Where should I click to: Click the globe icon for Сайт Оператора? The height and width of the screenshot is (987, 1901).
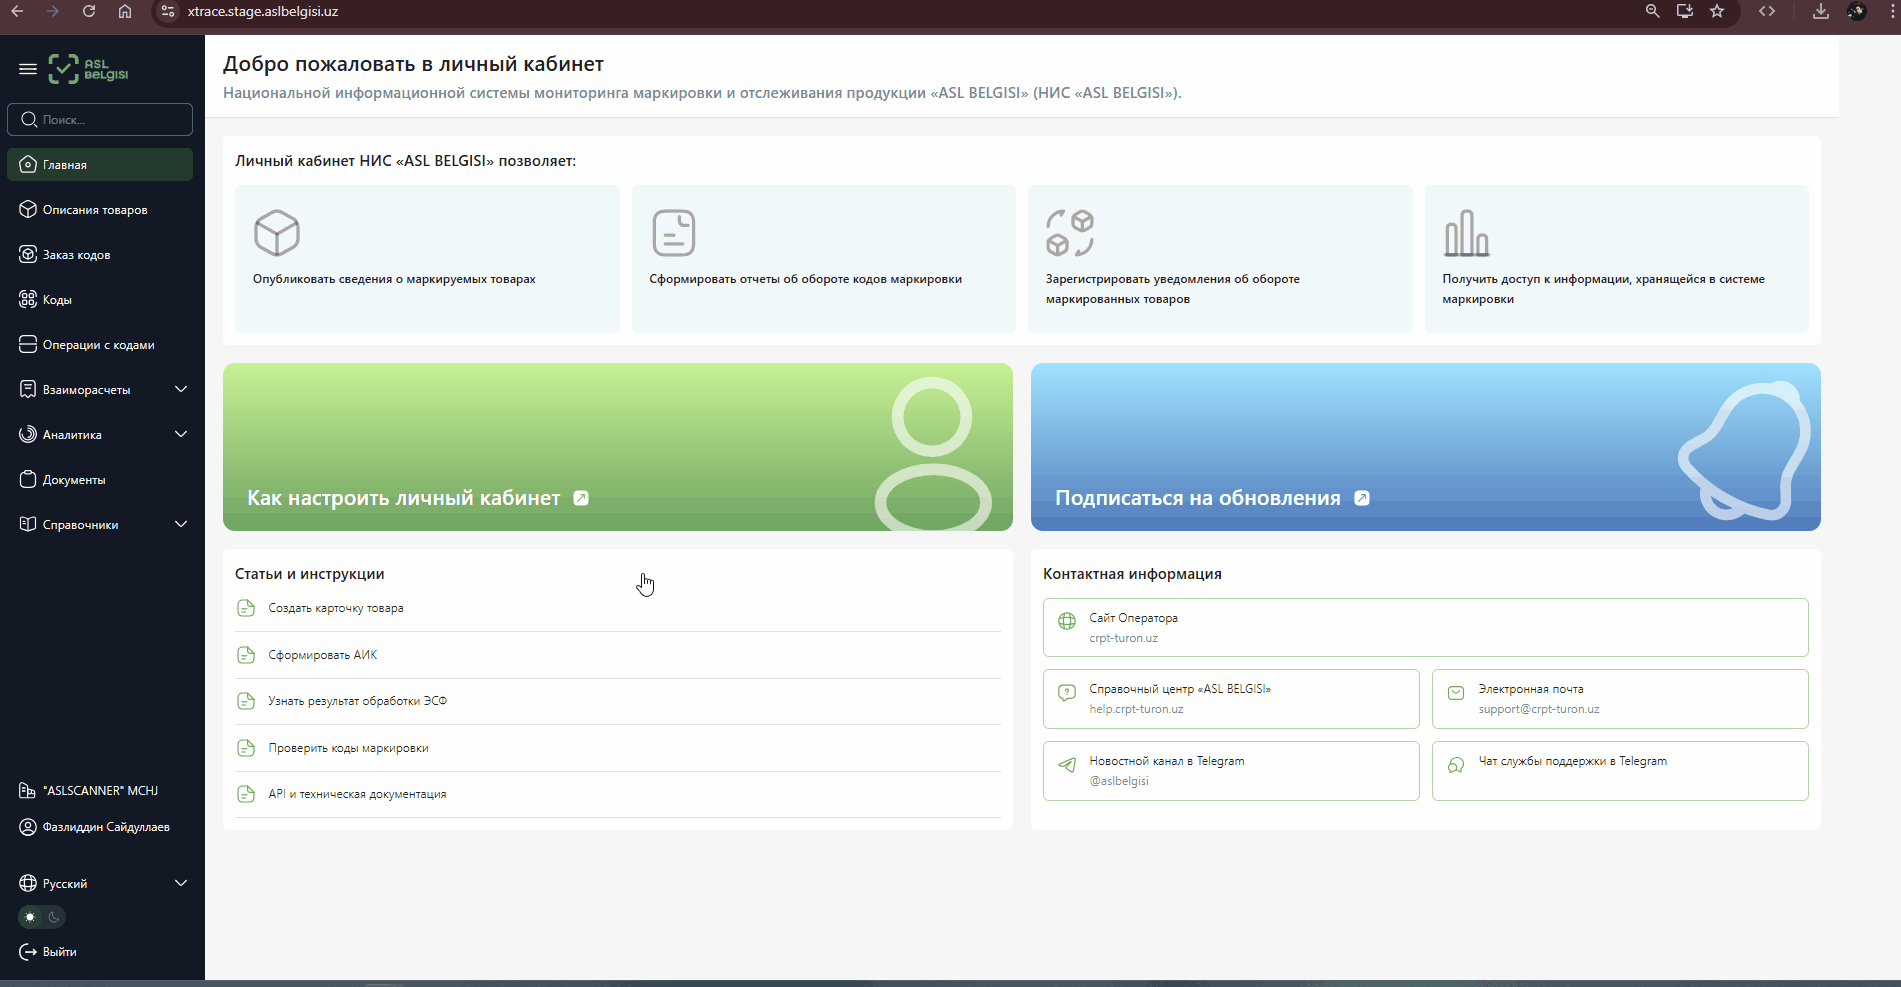1067,621
